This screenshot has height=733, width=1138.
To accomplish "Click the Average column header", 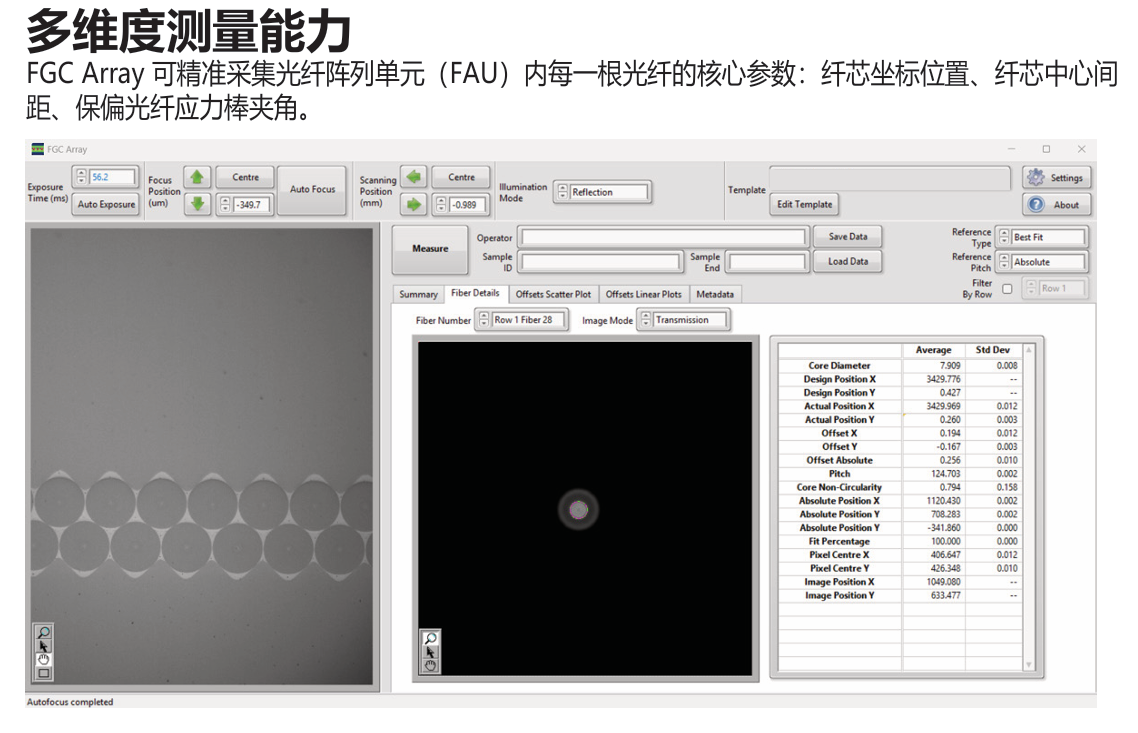I will coord(933,350).
